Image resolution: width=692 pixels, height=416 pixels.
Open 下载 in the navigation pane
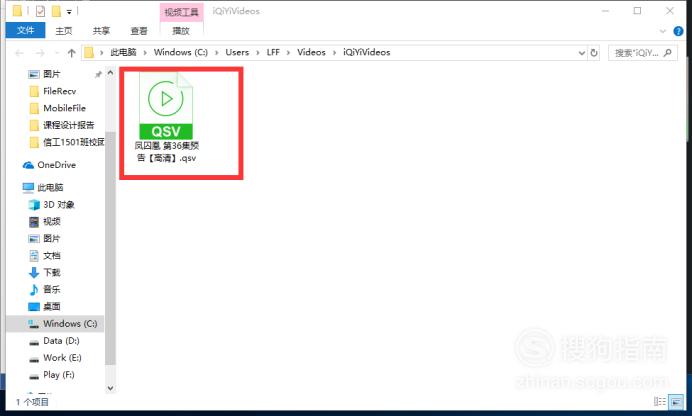52,273
